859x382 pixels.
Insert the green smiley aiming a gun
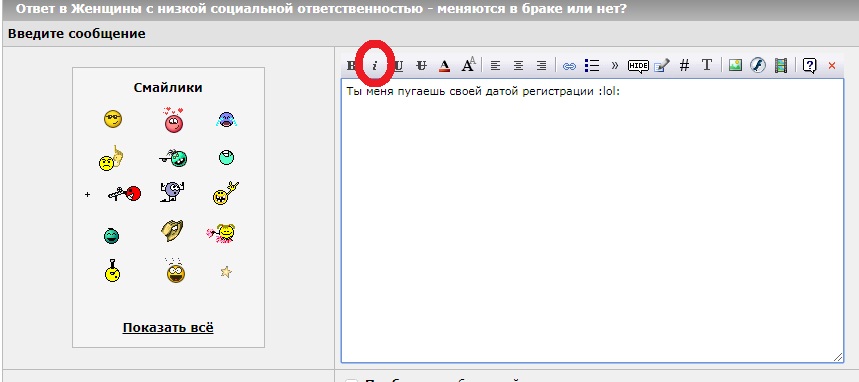click(x=174, y=158)
